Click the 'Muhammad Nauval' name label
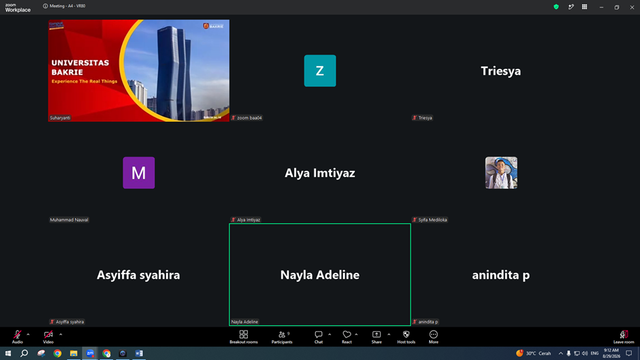This screenshot has height=360, width=640. pyautogui.click(x=69, y=220)
